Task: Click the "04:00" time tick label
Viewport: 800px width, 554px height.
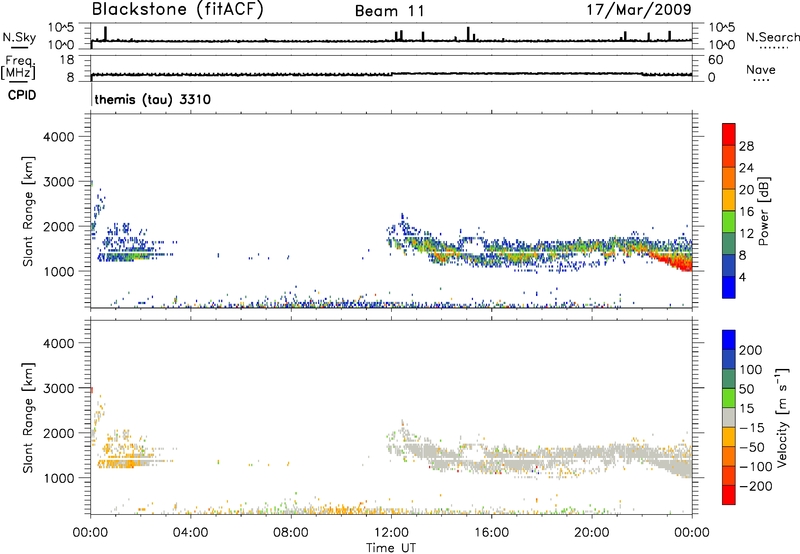Action: pos(190,533)
